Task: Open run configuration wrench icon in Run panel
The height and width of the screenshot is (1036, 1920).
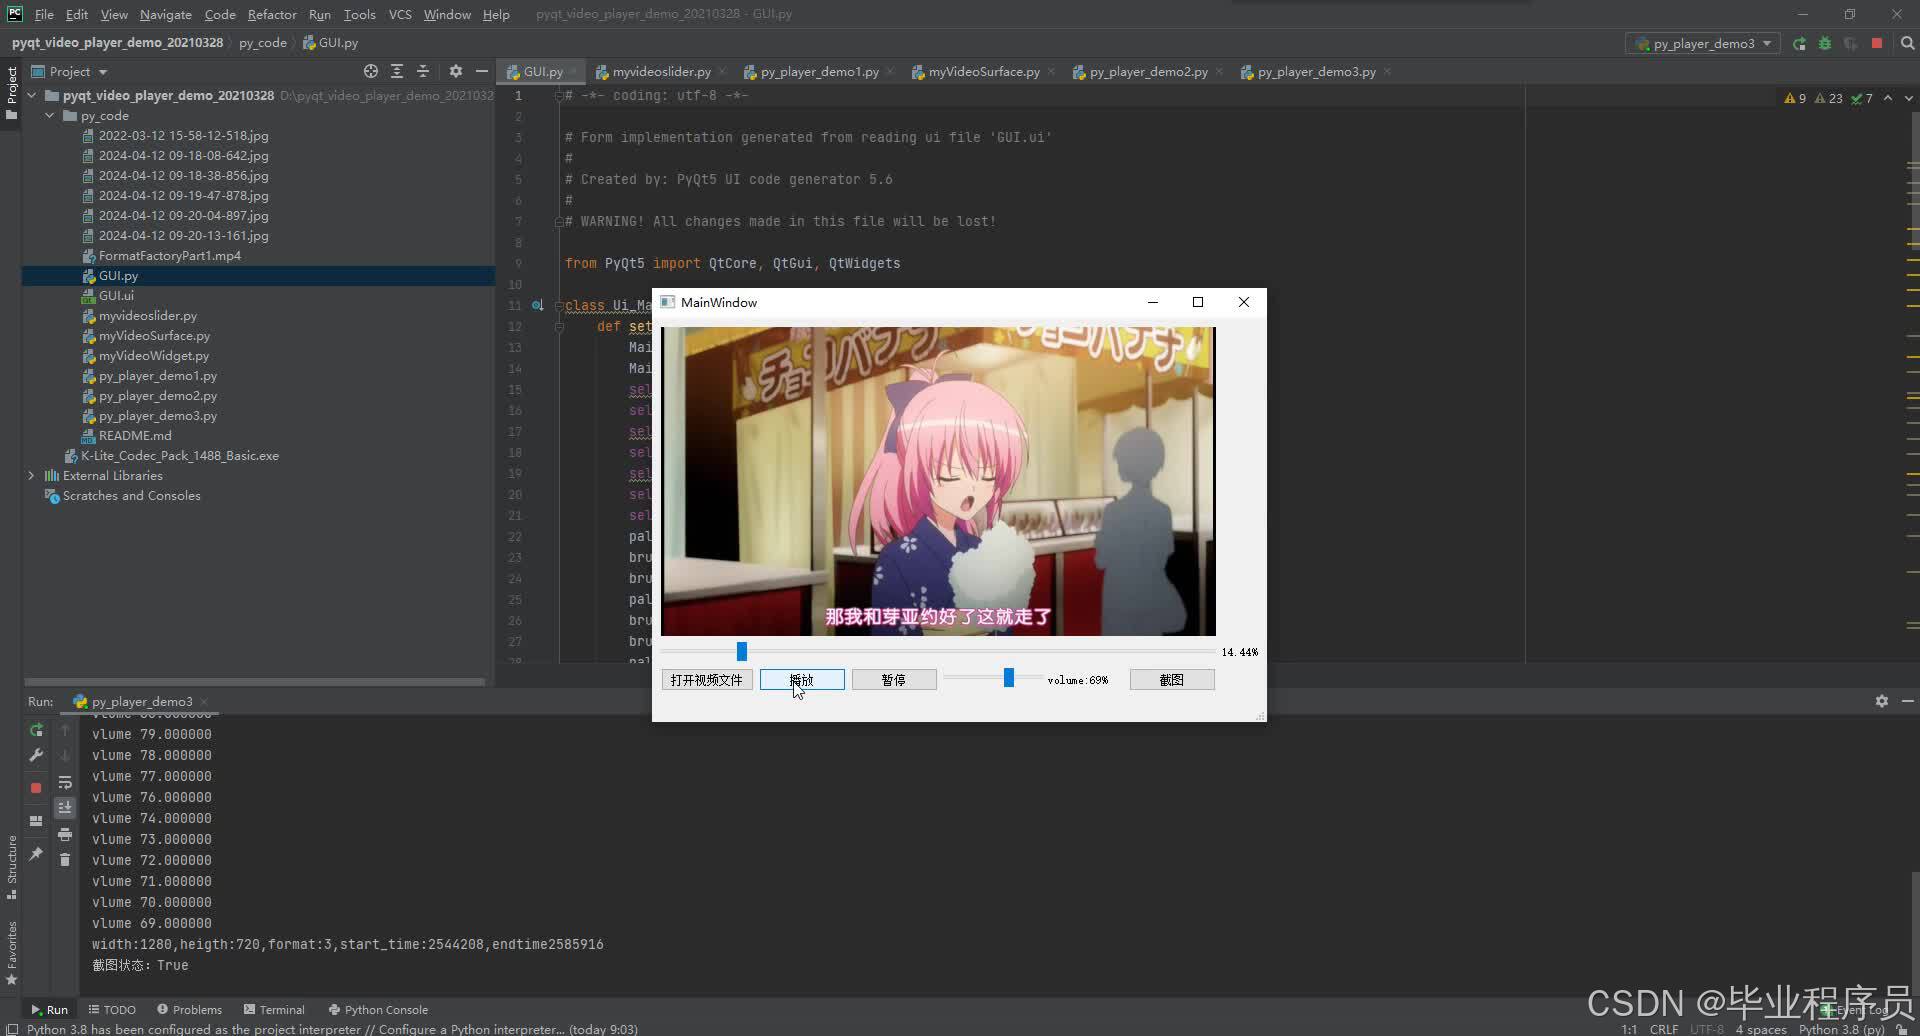Action: click(36, 755)
